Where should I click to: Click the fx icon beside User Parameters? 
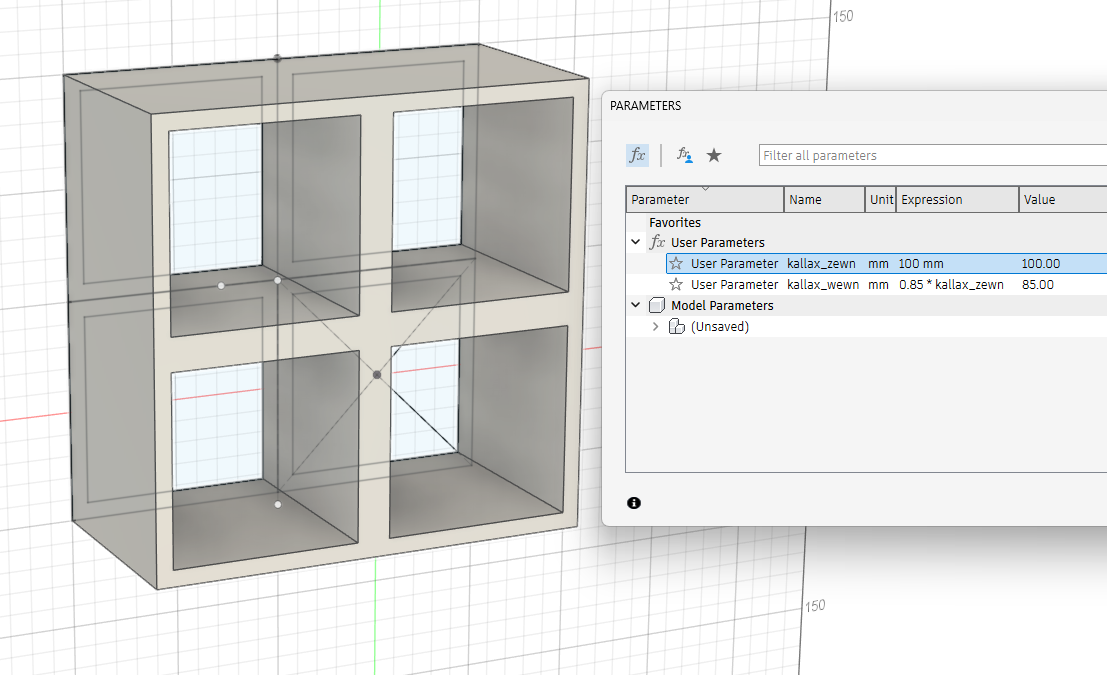(657, 243)
